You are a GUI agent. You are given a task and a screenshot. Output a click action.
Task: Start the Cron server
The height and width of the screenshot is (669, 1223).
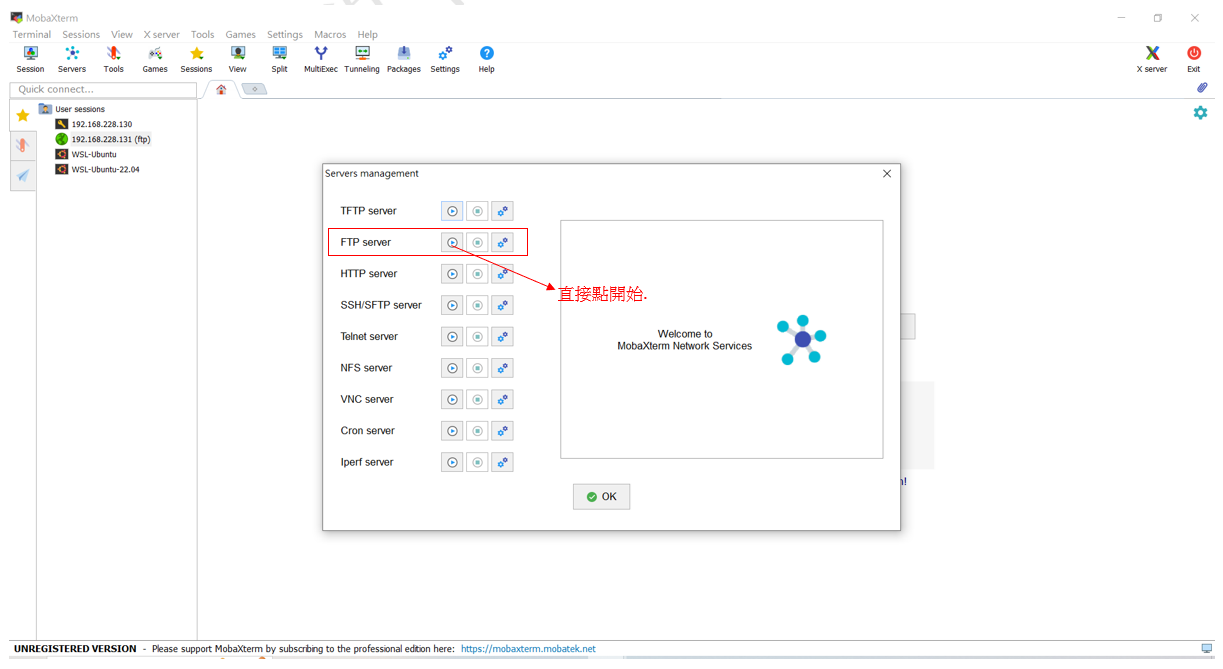452,431
